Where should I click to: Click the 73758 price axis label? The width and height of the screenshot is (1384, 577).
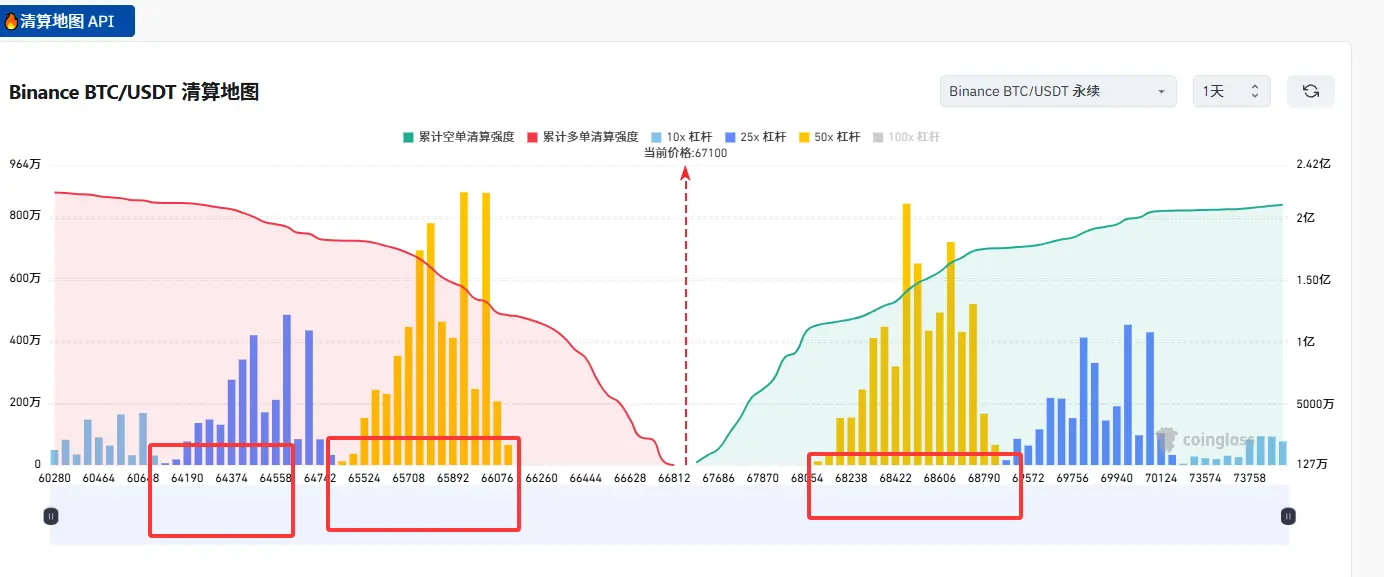[x=1249, y=479]
